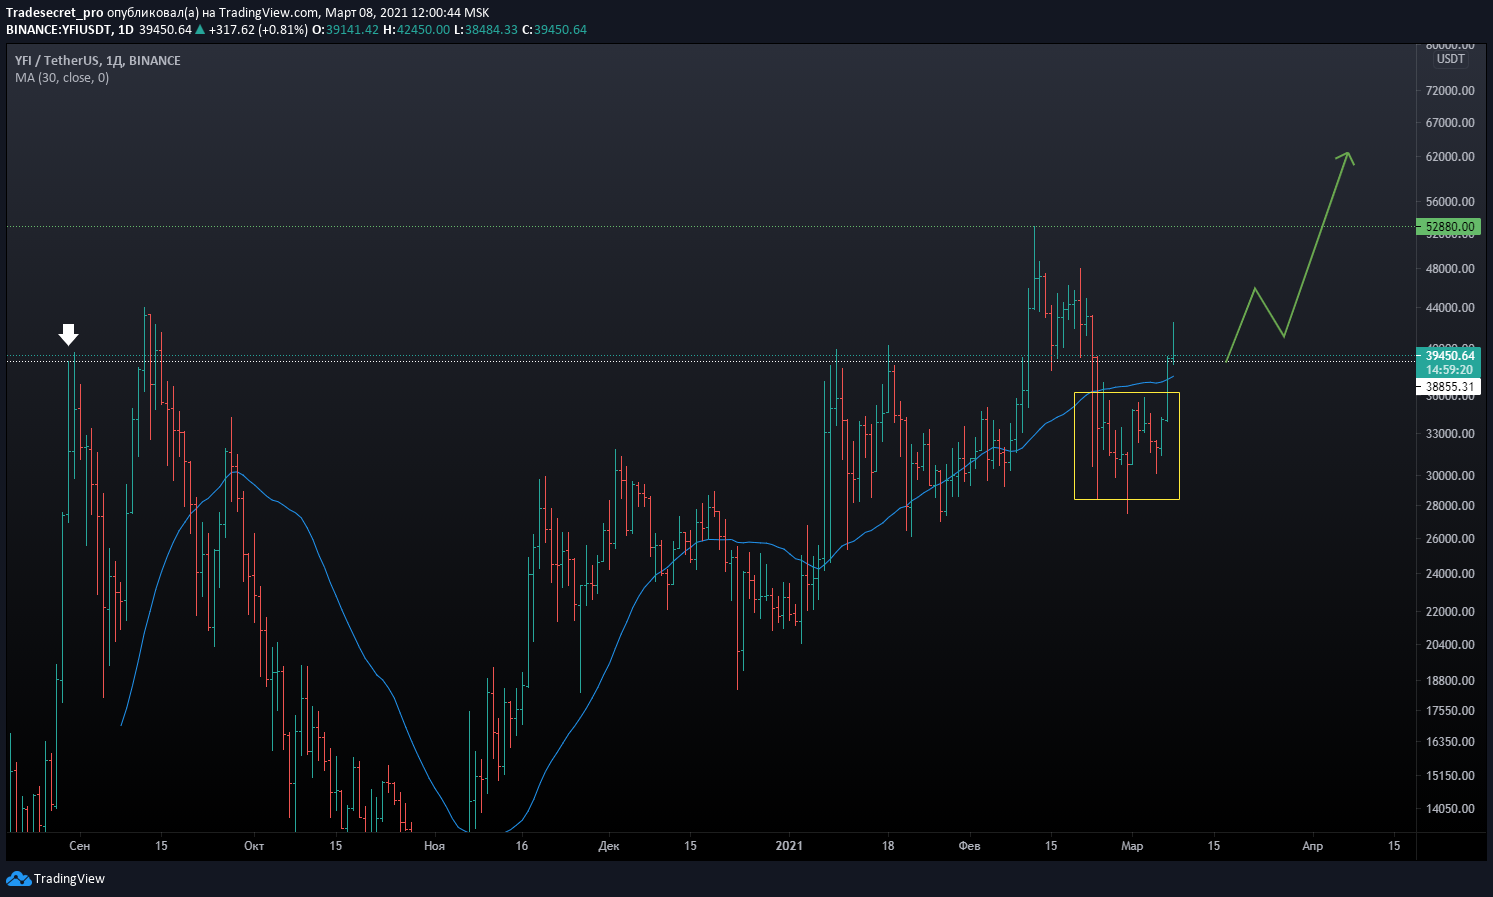This screenshot has height=897, width=1493.
Task: Click the Ноя month label on time axis
Action: click(434, 846)
